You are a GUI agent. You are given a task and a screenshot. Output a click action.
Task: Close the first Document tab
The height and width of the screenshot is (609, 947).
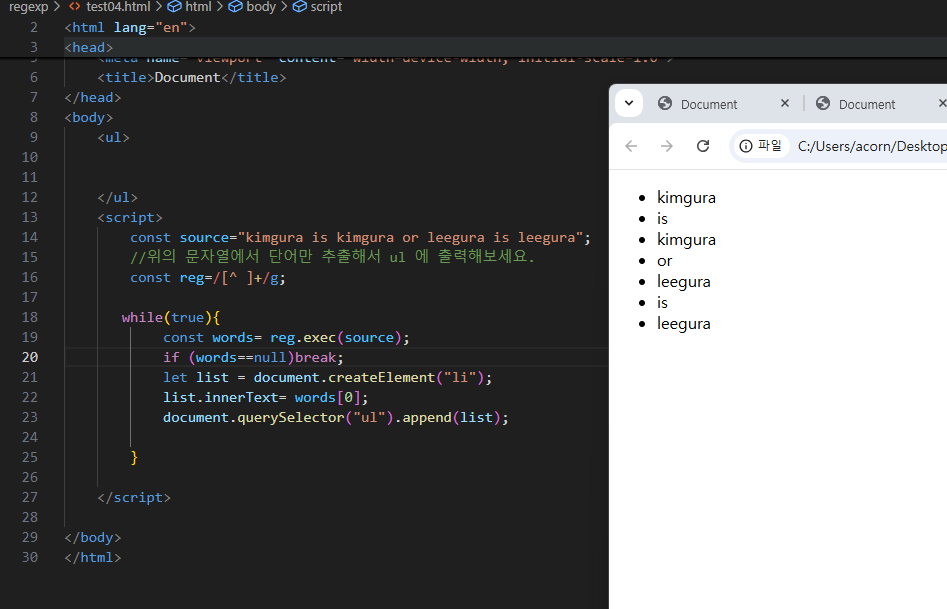coord(785,103)
